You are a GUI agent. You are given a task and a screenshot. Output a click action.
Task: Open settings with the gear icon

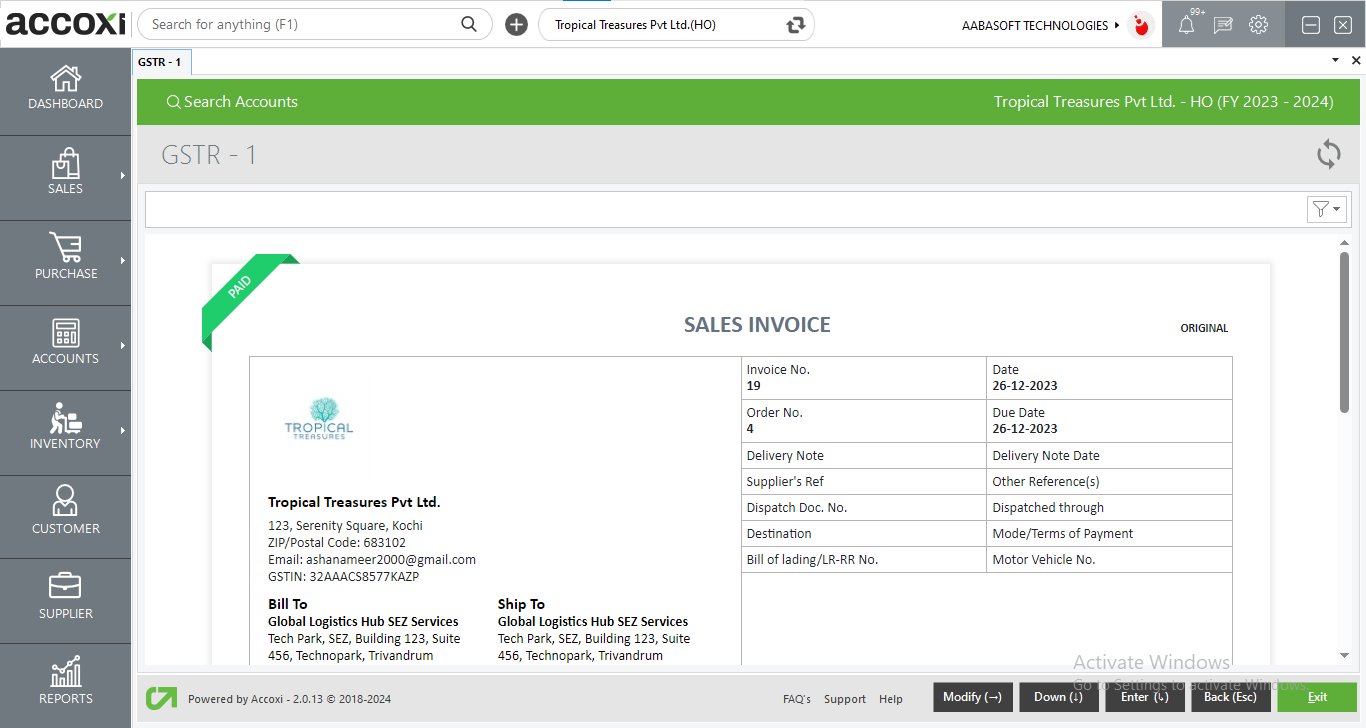1258,24
